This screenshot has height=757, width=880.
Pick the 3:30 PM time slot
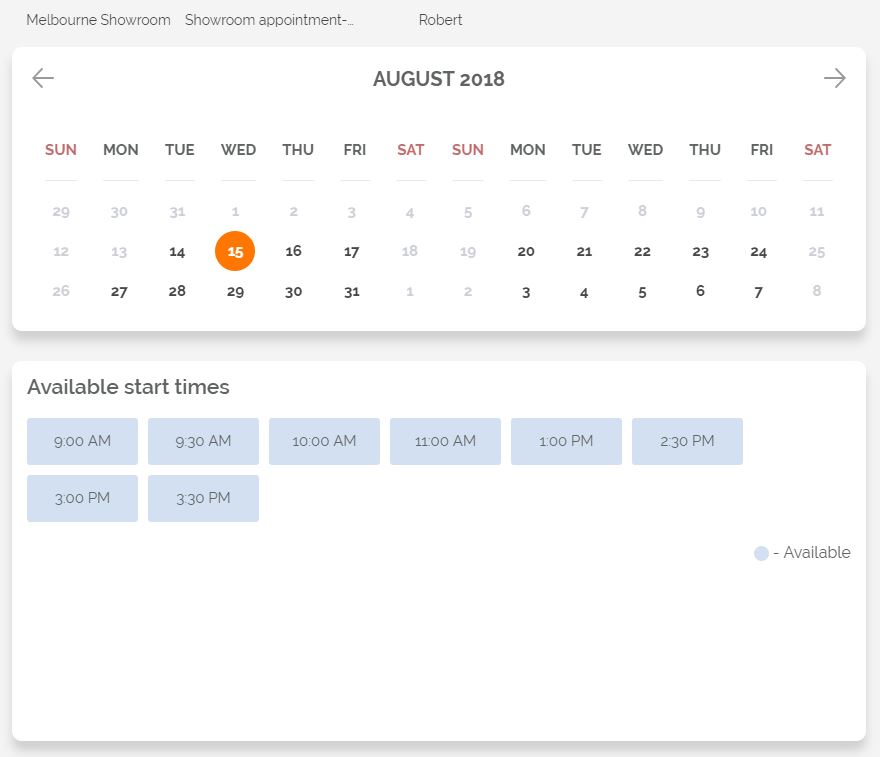click(203, 498)
